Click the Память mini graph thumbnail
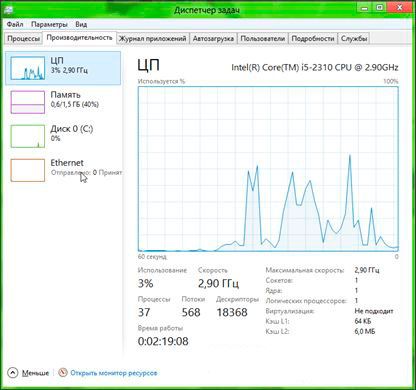 (x=28, y=102)
